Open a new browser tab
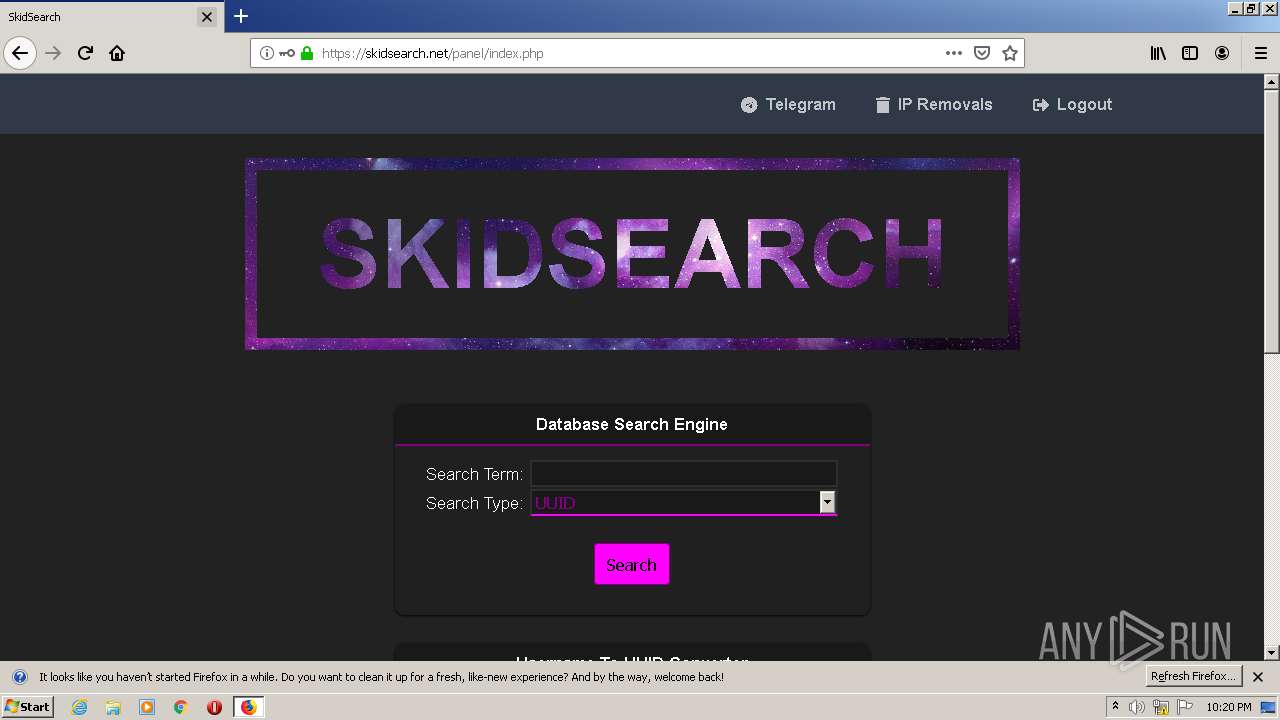Screen dimensions: 1280x720 241,16
